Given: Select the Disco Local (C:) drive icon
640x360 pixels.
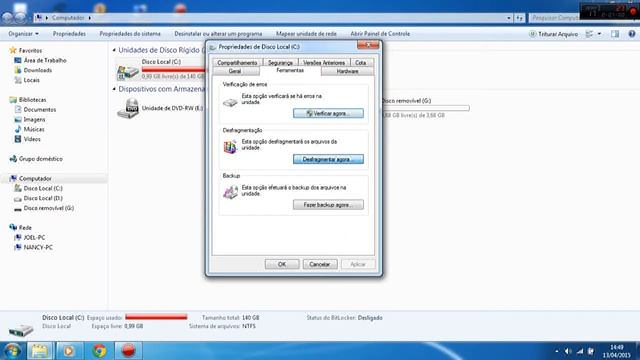Looking at the screenshot, I should (x=128, y=71).
